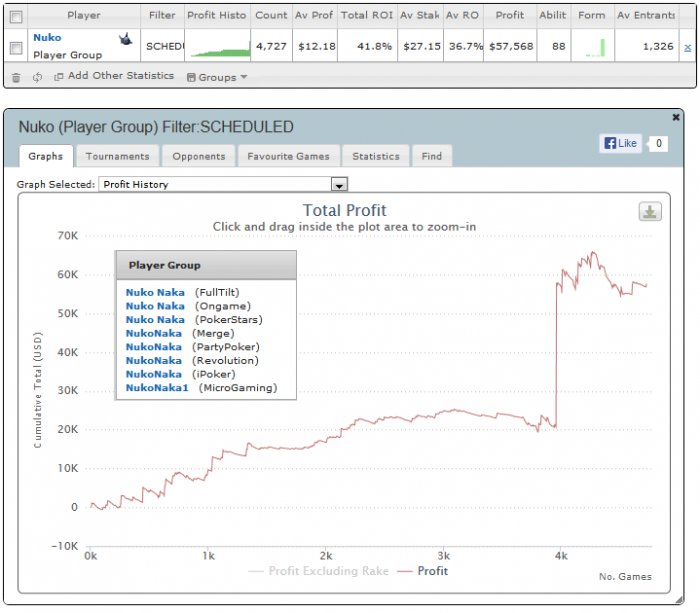Toggle Profit Excluding Rake legend series
Screen dimensions: 700x613
[x=318, y=571]
